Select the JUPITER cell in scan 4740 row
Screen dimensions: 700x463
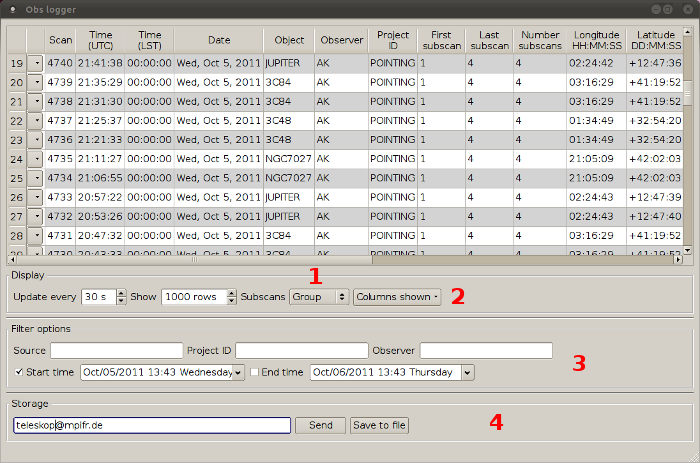point(288,63)
